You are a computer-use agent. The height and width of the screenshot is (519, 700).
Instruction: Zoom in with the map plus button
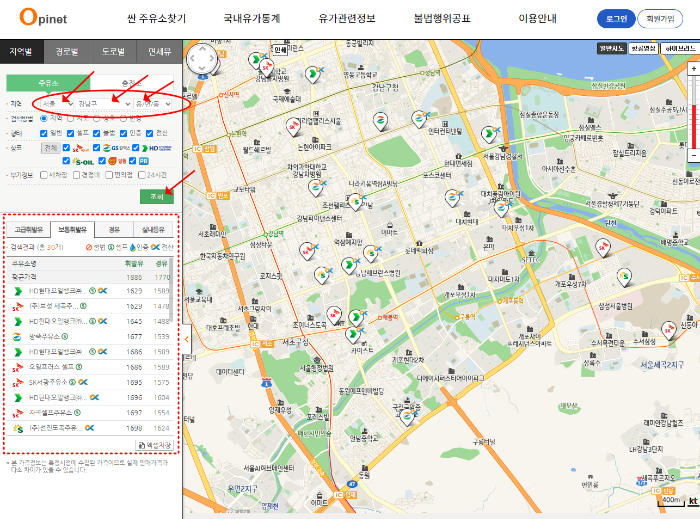point(694,69)
